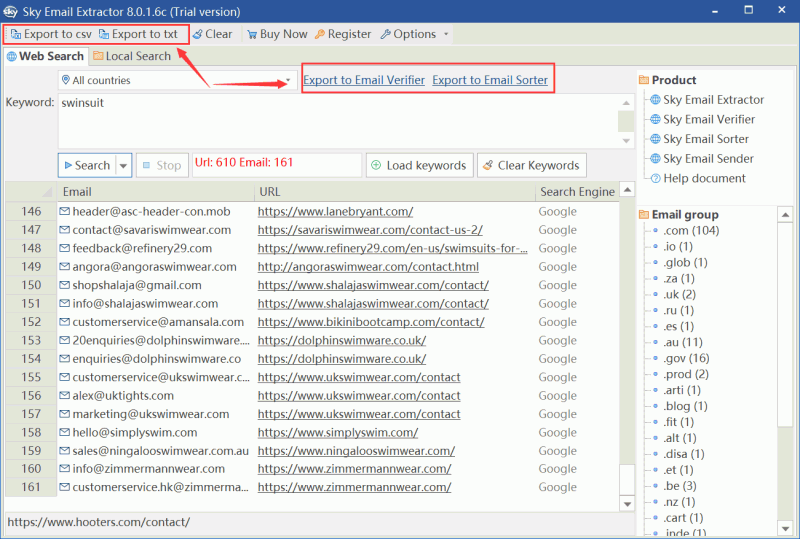Click the Export to csv toolbar icon
The height and width of the screenshot is (539, 800).
(x=16, y=34)
